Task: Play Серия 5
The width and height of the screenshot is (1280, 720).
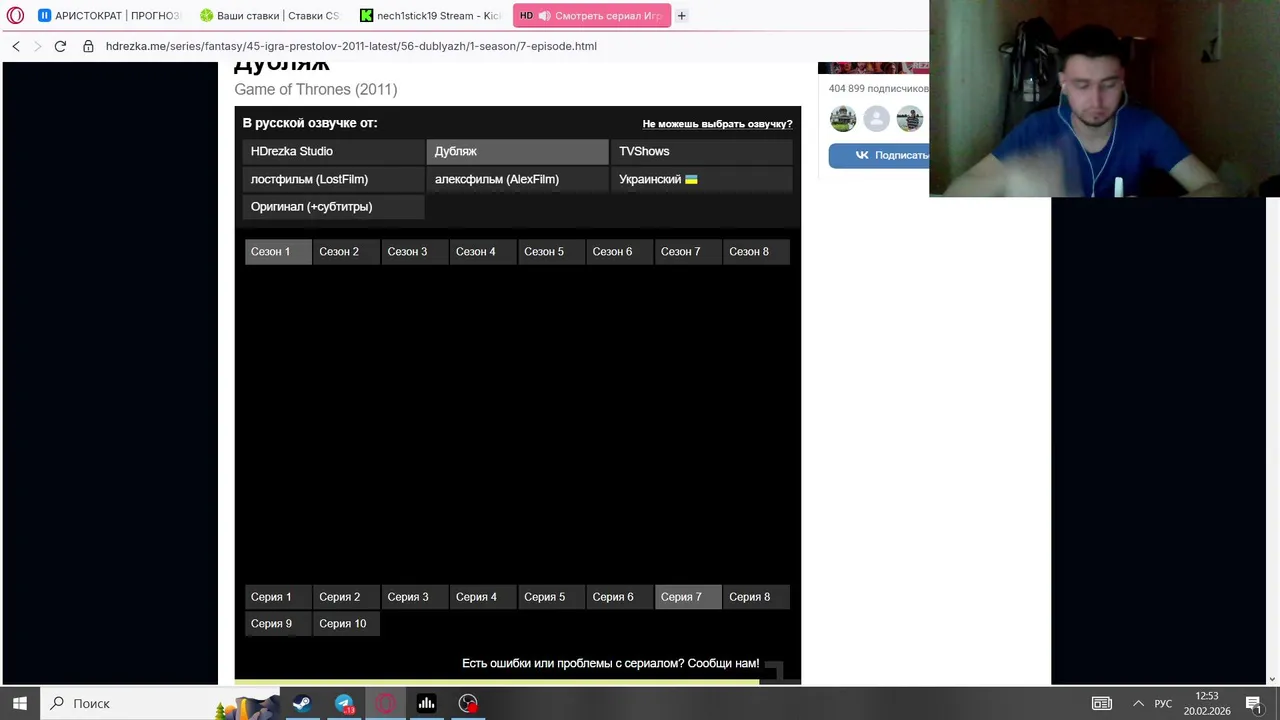Action: click(551, 597)
